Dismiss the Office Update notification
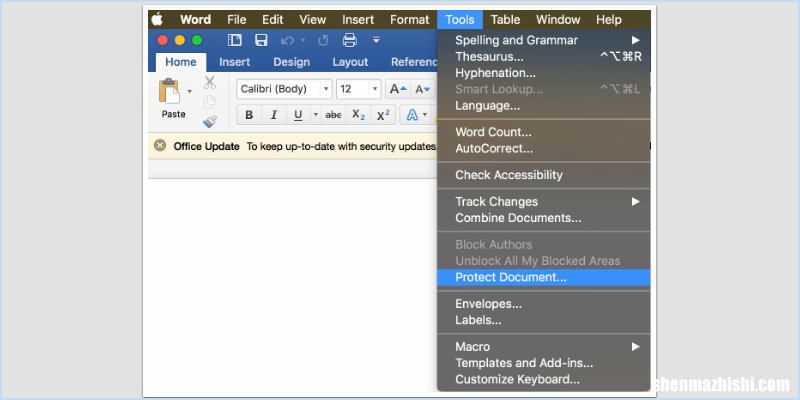Viewport: 800px width, 400px height. [160, 146]
